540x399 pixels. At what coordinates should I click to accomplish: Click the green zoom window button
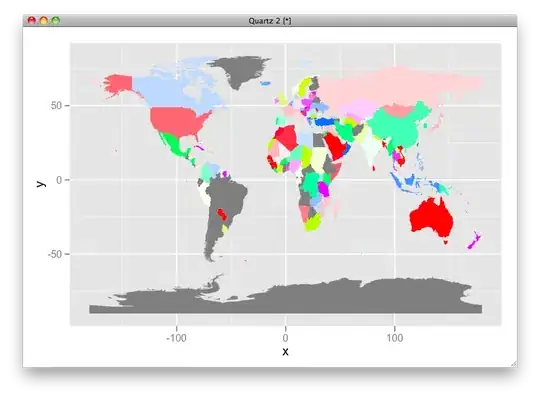tap(56, 20)
